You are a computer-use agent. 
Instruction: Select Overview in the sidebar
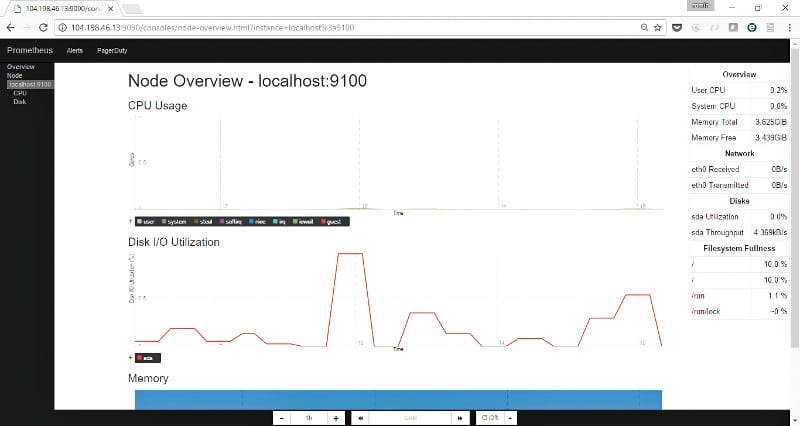tap(20, 67)
